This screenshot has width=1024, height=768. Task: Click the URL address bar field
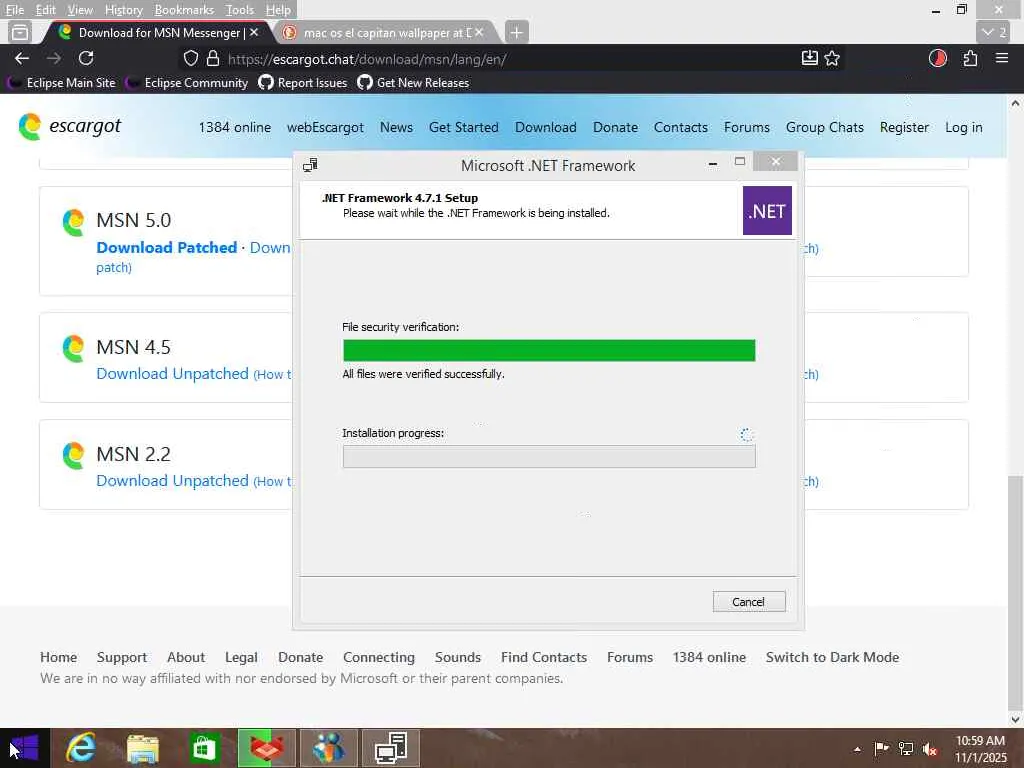click(509, 59)
